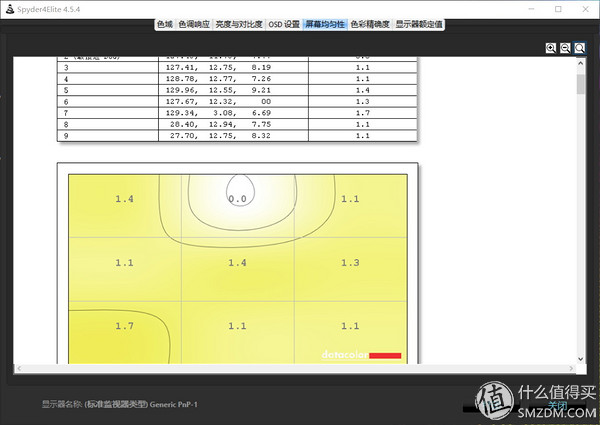Click the vertical scrollbar thumb
600x425 pixels.
581,84
